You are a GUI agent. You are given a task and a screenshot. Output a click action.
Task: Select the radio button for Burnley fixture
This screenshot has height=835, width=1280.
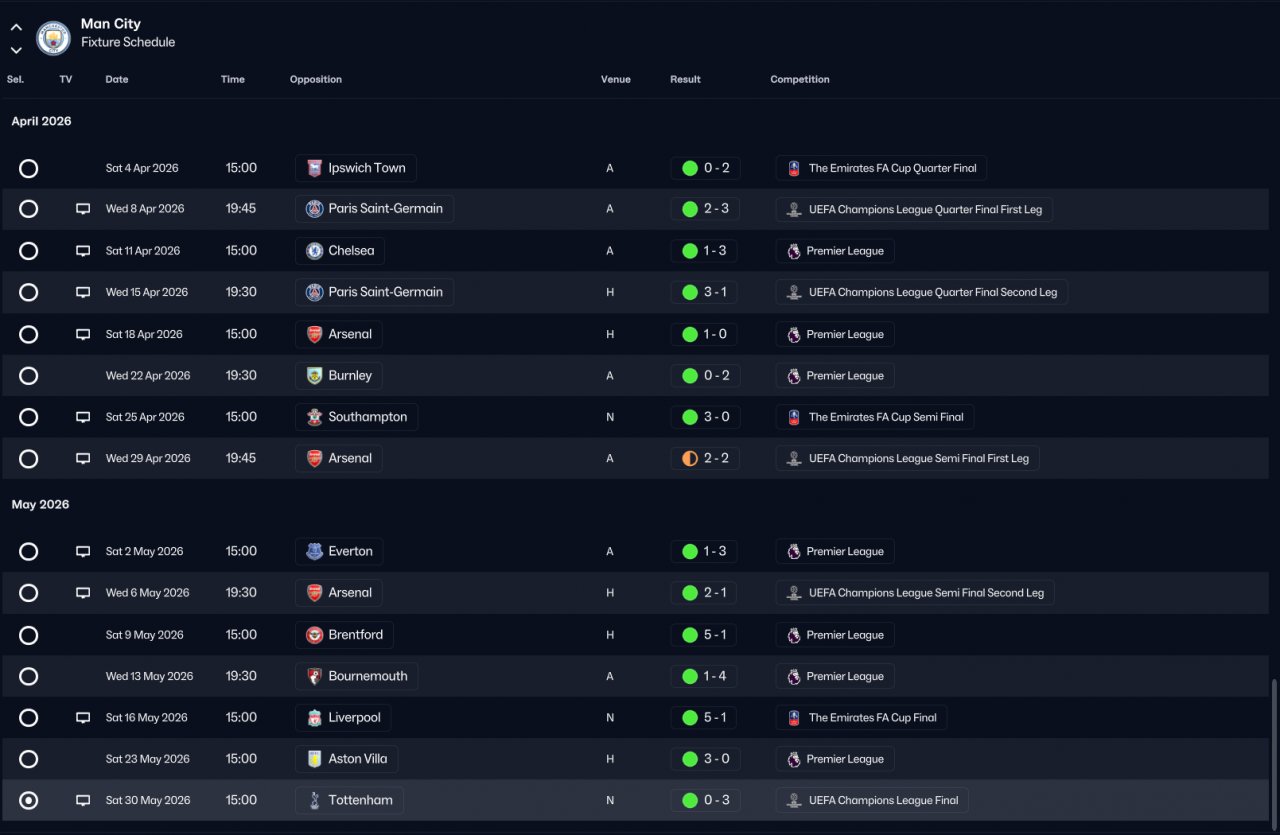coord(28,376)
